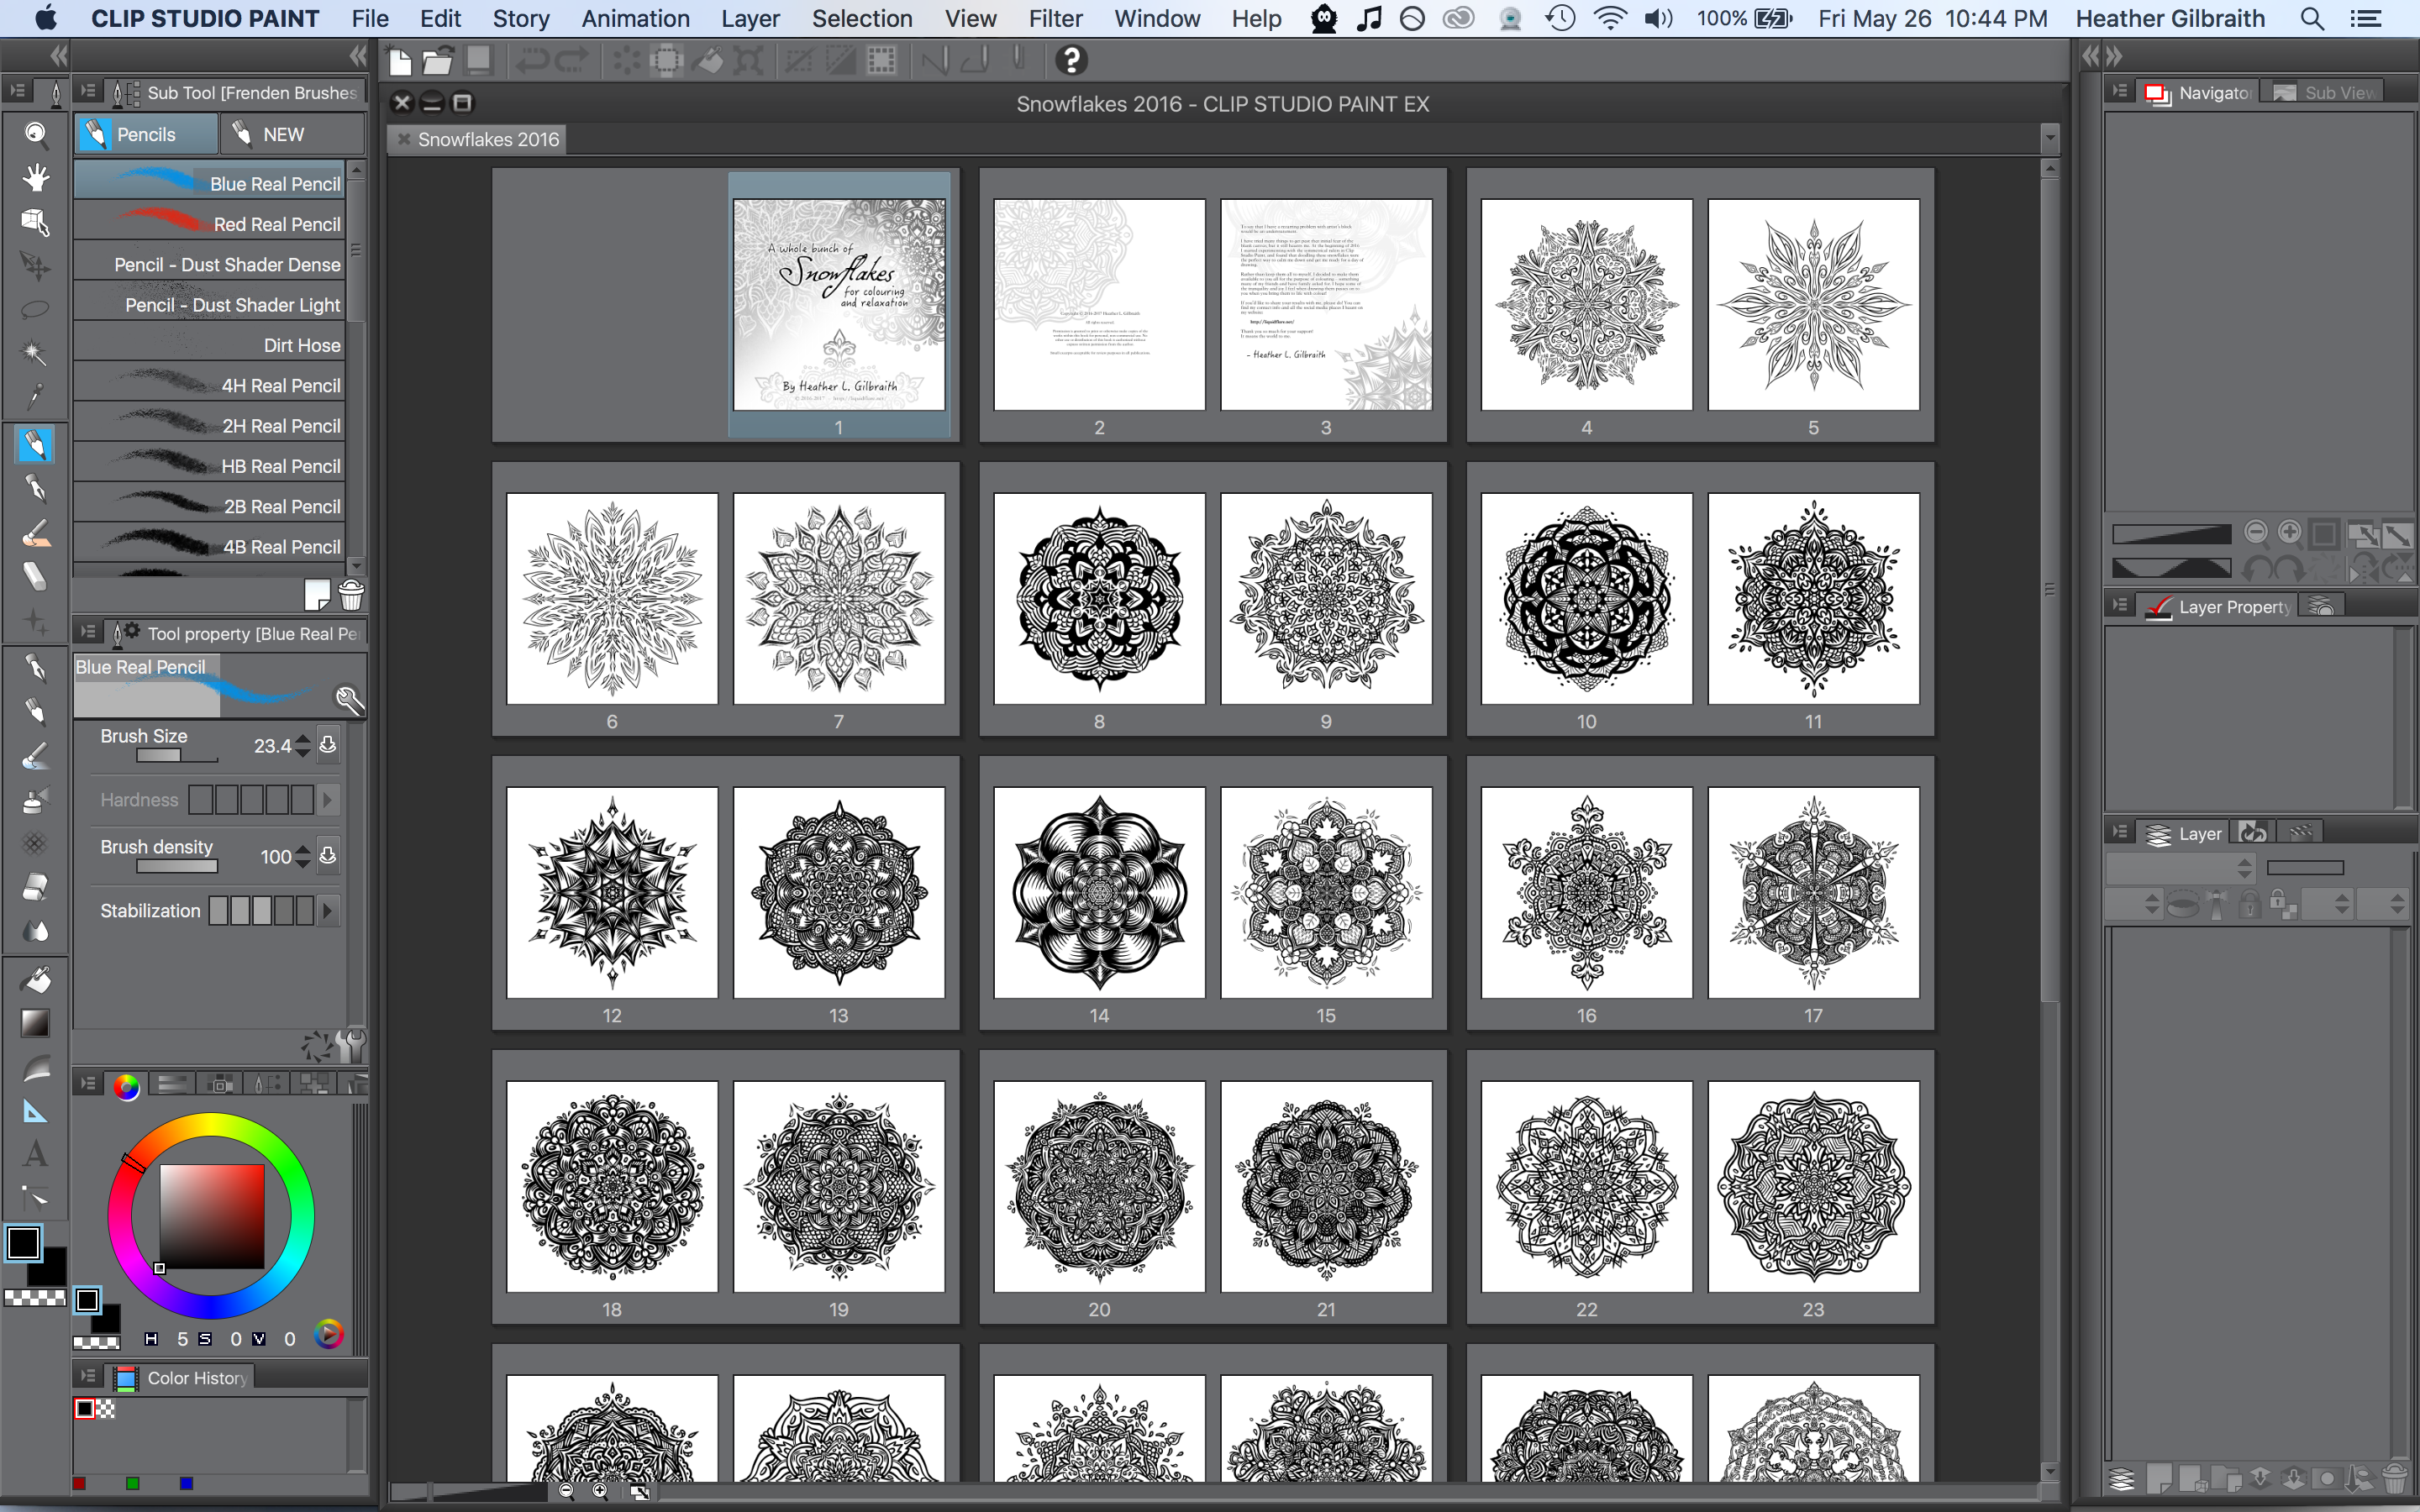The height and width of the screenshot is (1512, 2420).
Task: Adjust the Brush density slider bar
Action: (x=177, y=867)
